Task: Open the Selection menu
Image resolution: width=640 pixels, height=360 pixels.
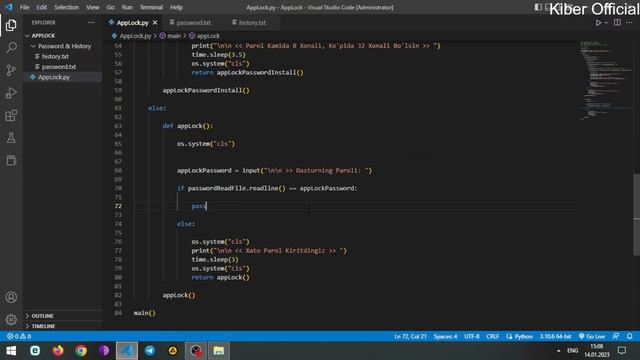Action: point(67,7)
